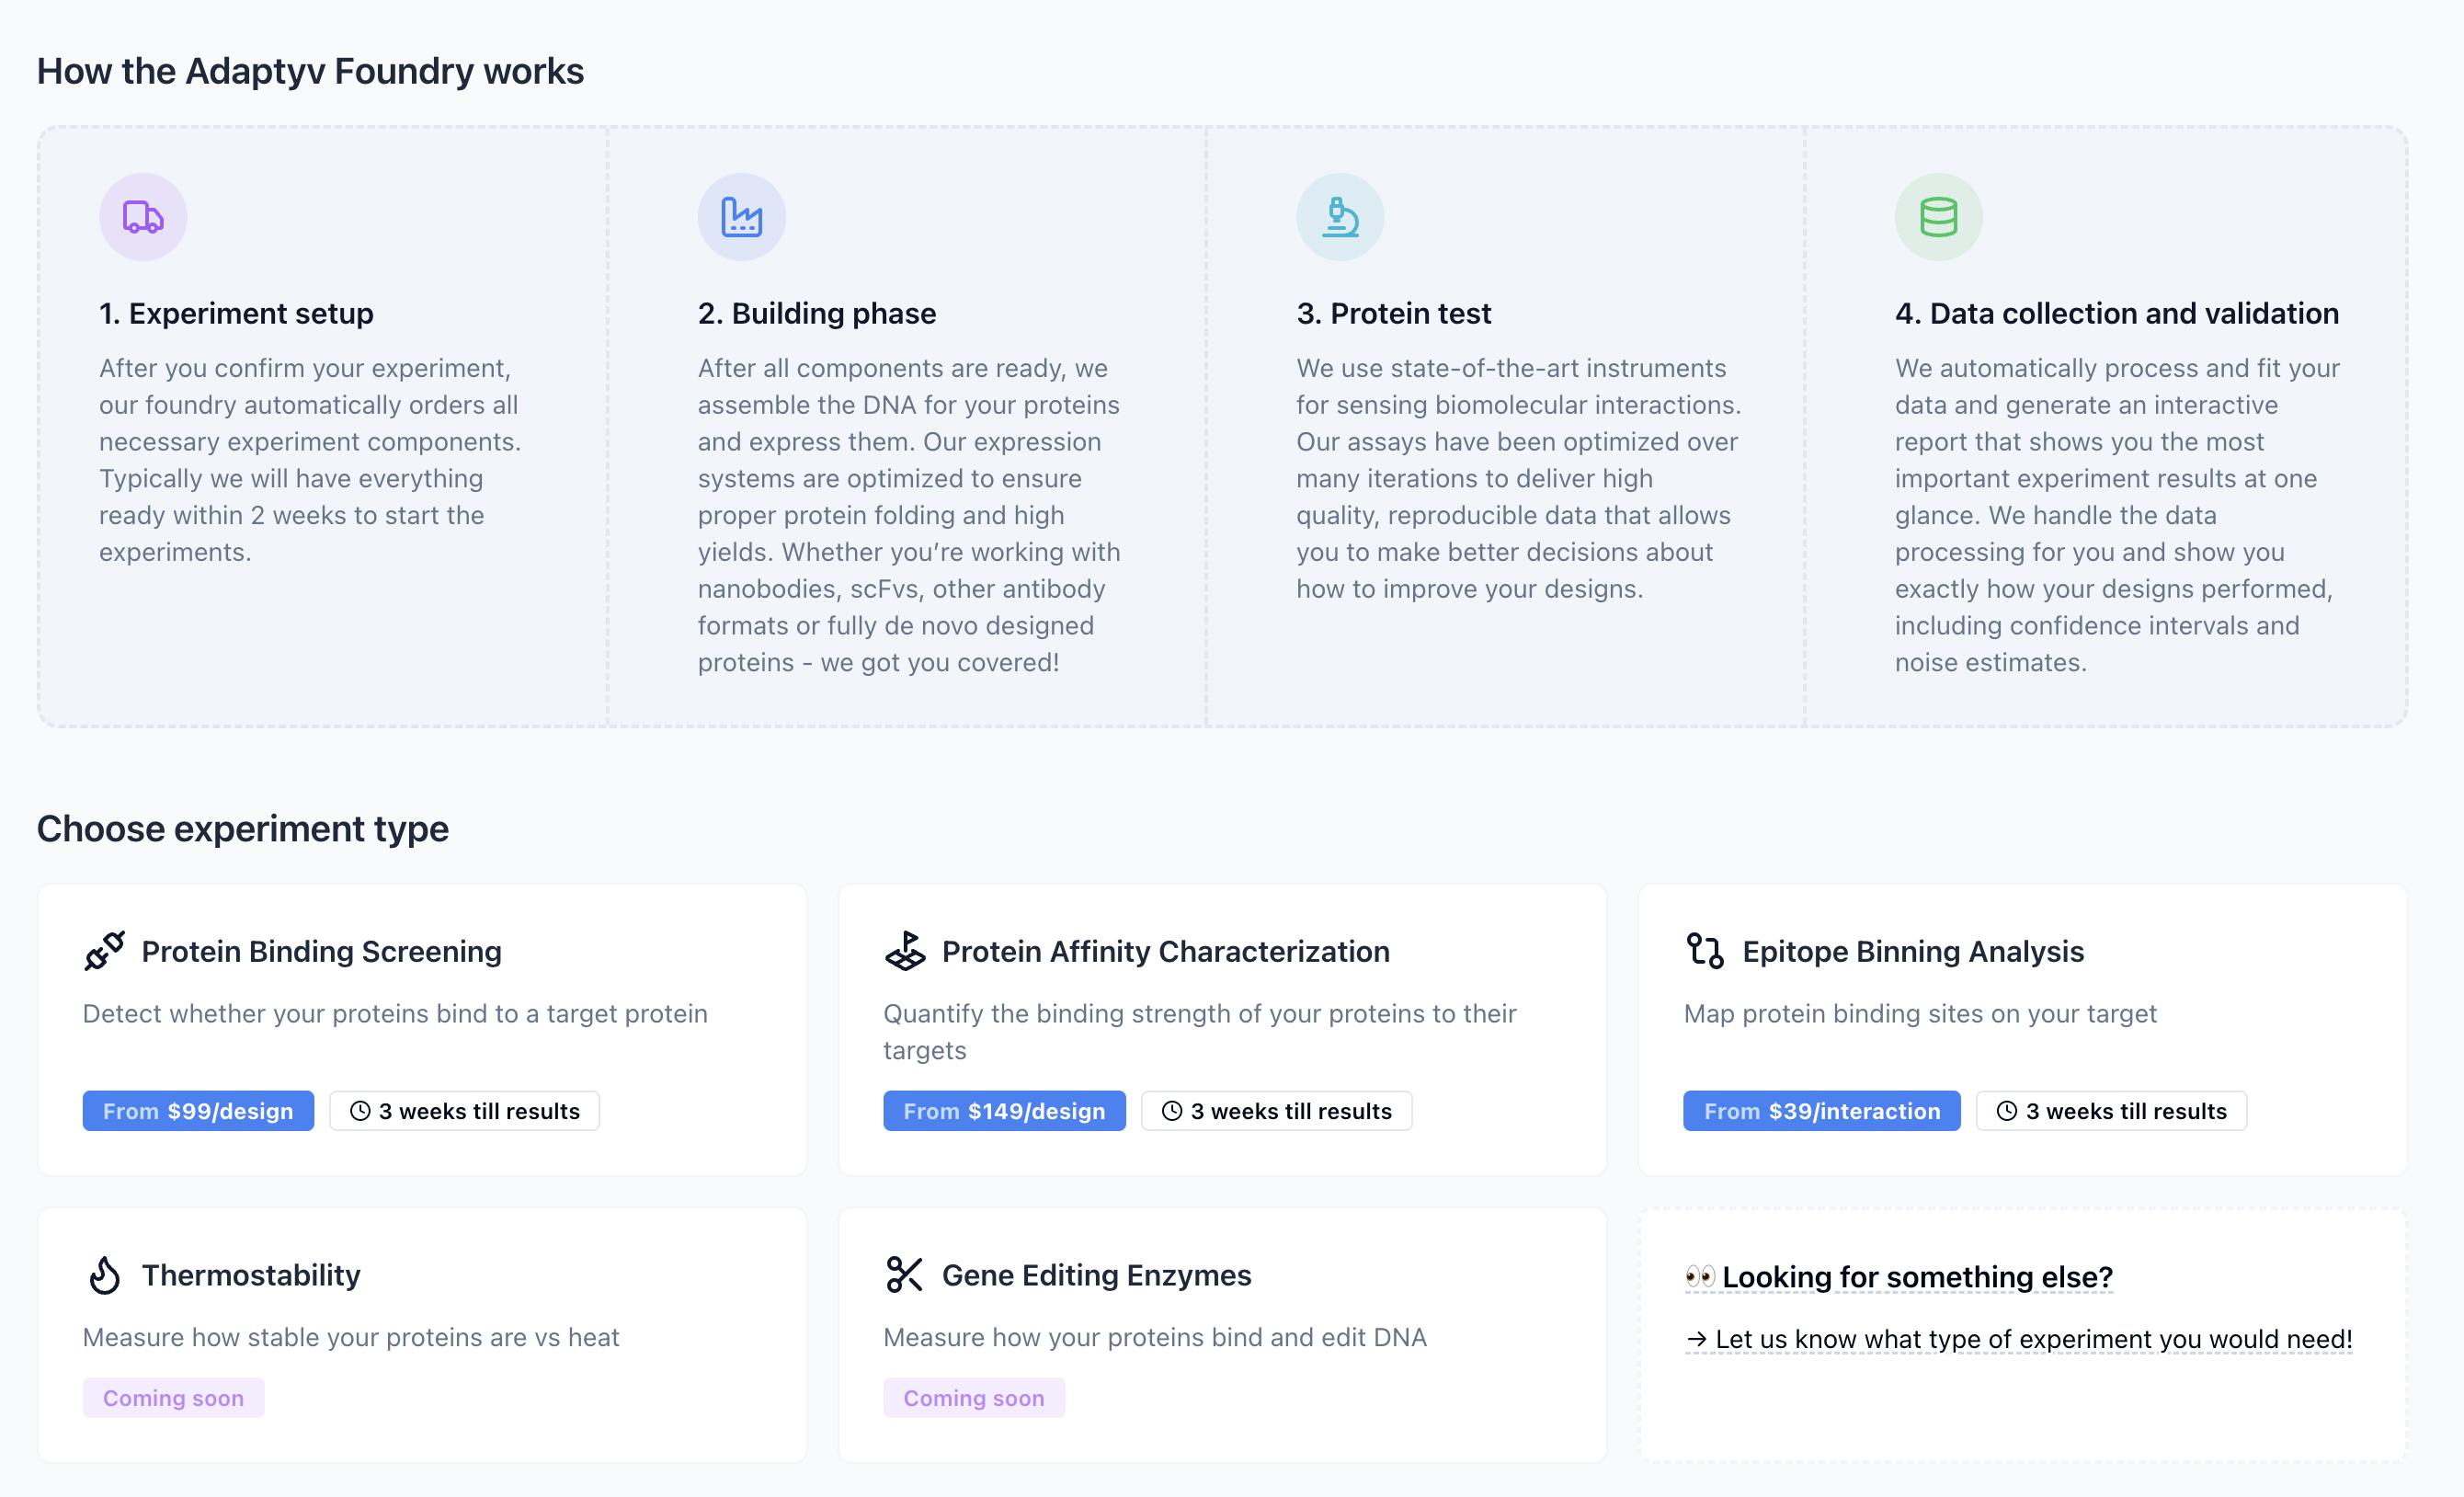2464x1497 pixels.
Task: Open the Looking for something else? link
Action: click(1916, 1277)
